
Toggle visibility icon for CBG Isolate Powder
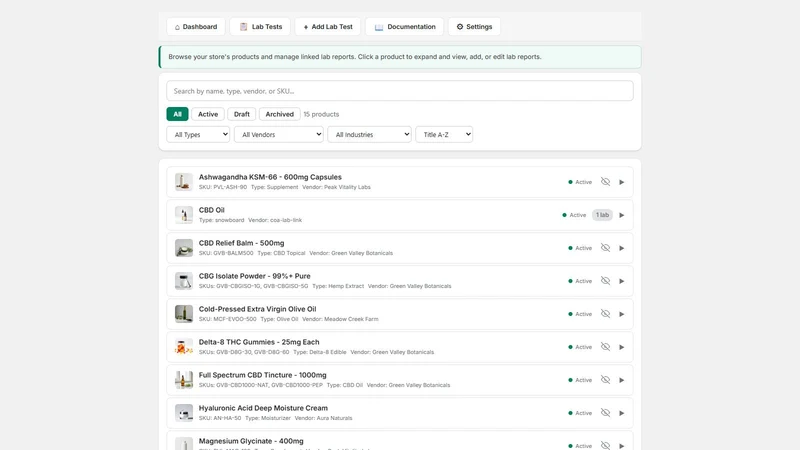point(605,281)
